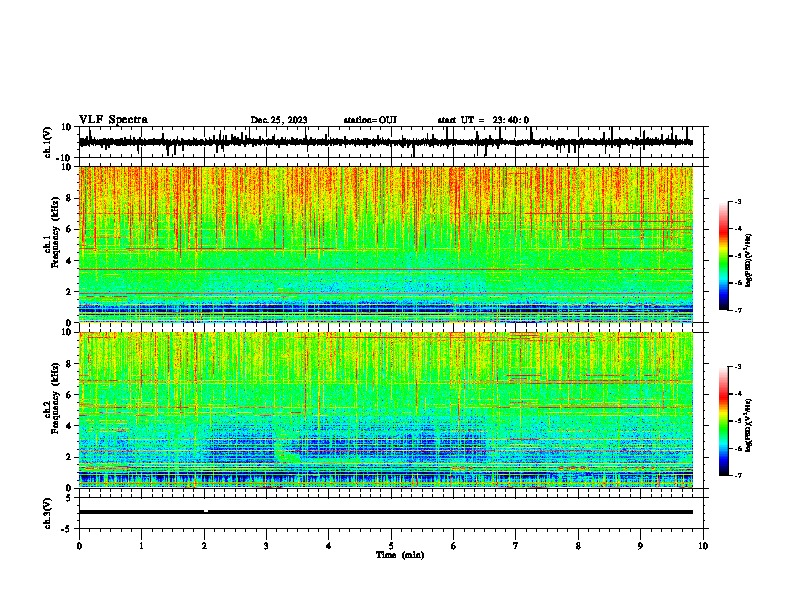Click ch.1 colorbar tick label '-7'
This screenshot has width=792, height=612.
tap(738, 311)
